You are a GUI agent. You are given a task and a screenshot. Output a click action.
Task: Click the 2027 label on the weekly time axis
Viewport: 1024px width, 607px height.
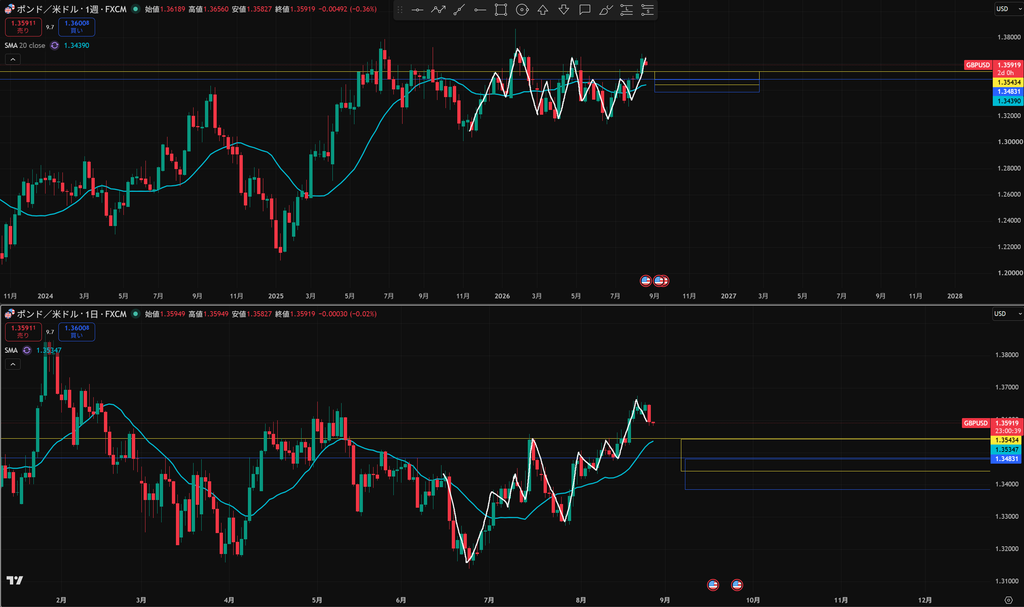[x=728, y=296]
